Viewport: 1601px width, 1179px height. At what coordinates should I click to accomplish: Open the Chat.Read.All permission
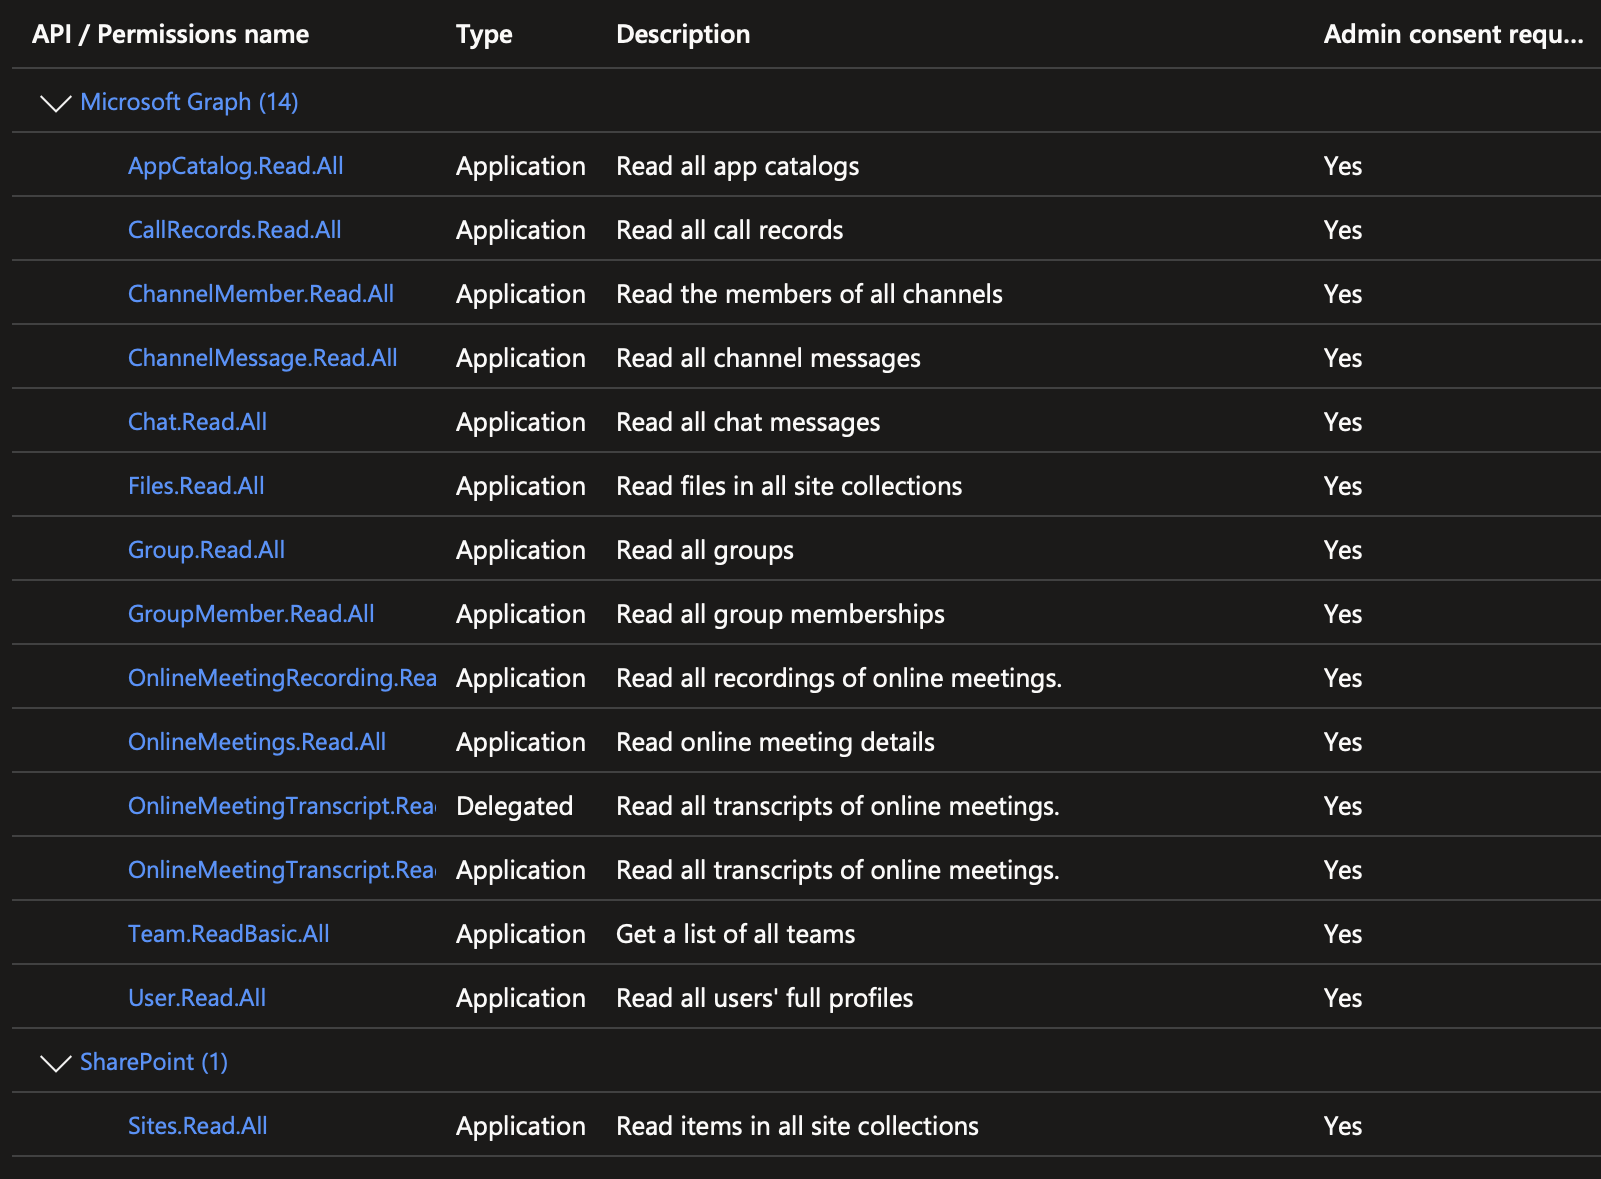(198, 422)
